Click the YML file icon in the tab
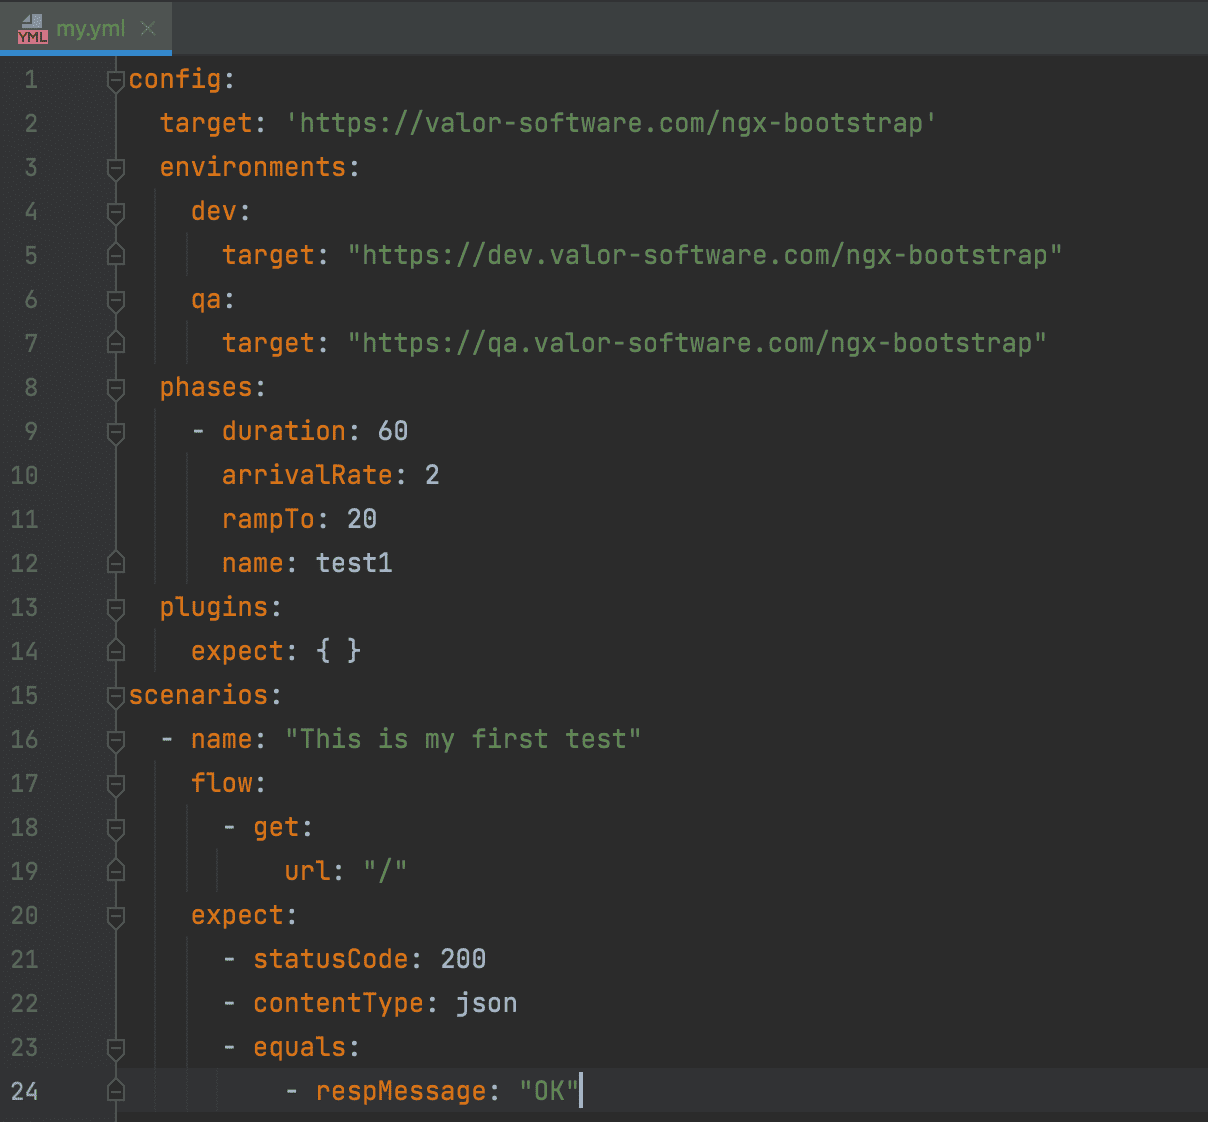This screenshot has height=1122, width=1208. (x=32, y=29)
